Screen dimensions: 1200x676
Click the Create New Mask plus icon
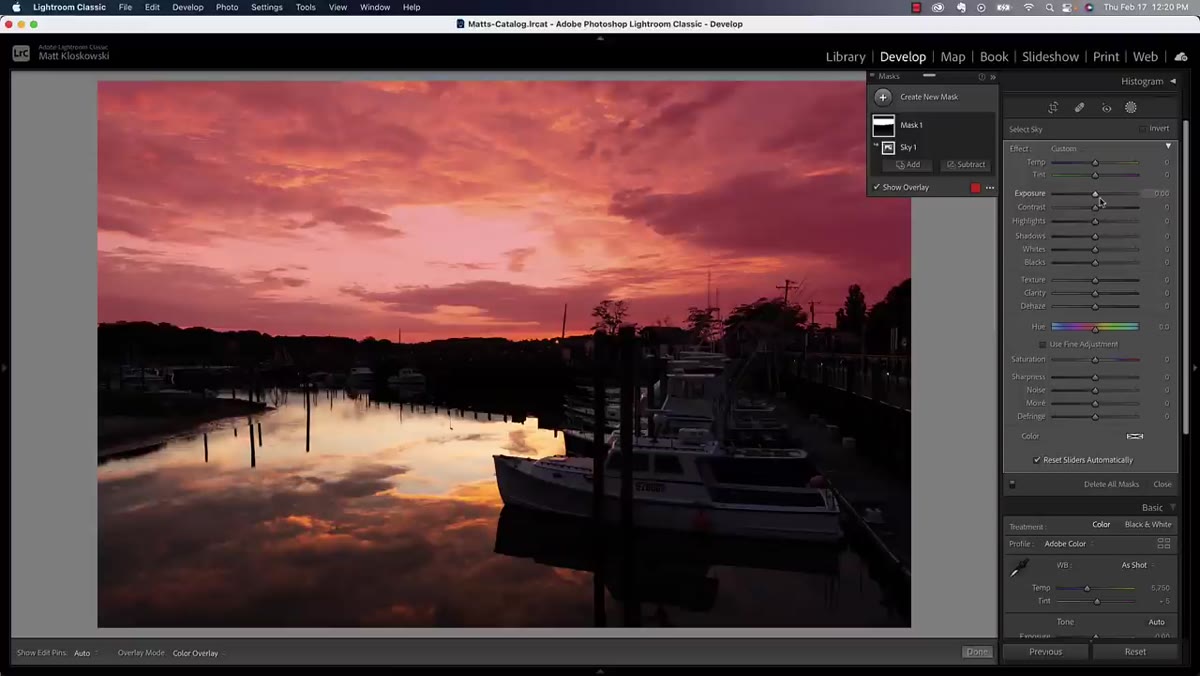coord(883,97)
